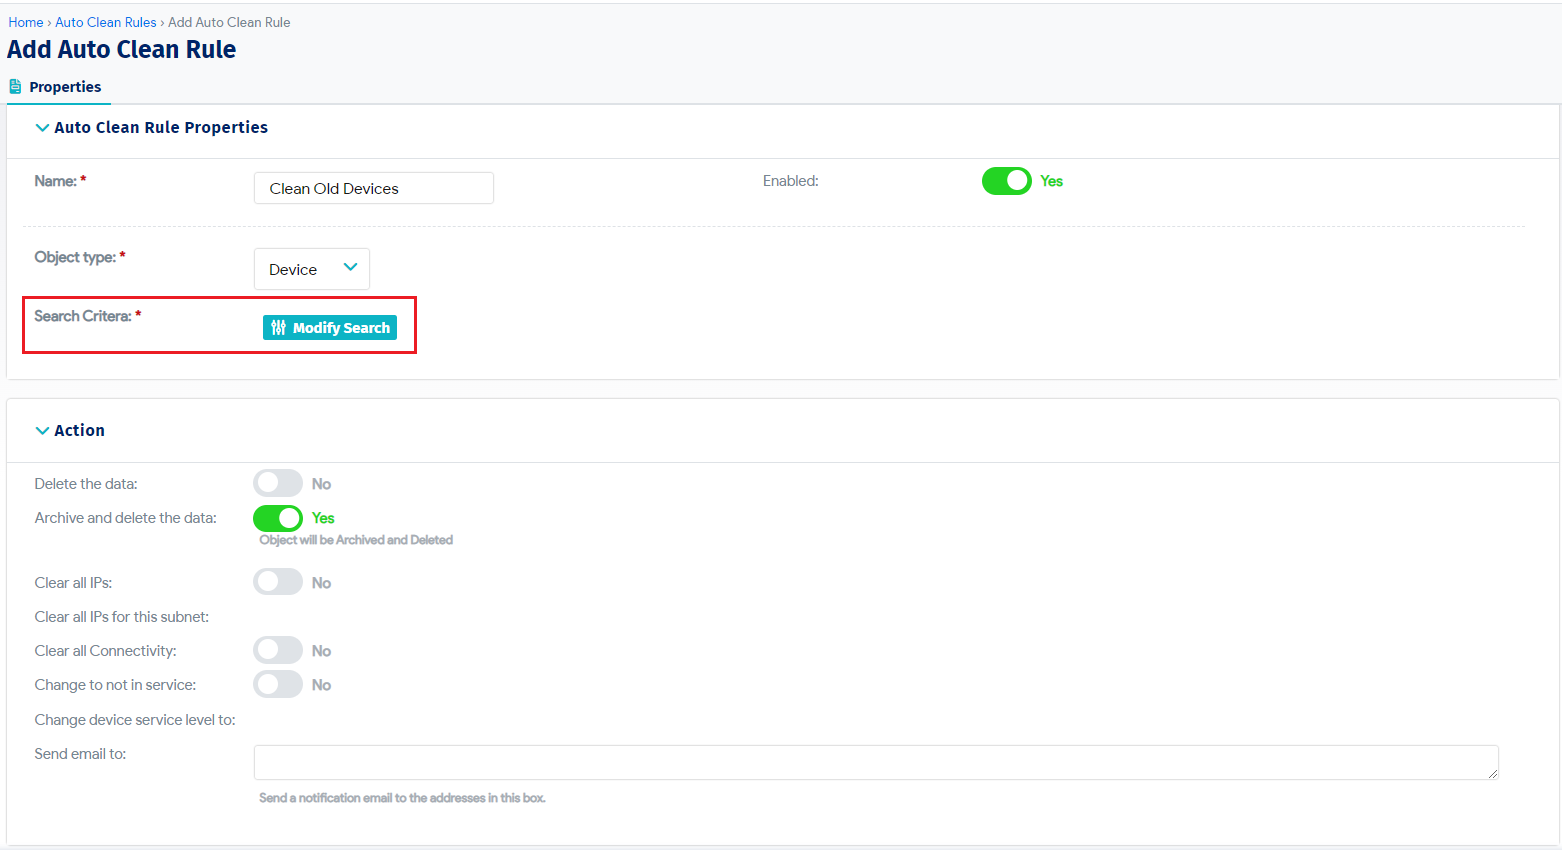Enable the Delete the data toggle
The image size is (1562, 850).
pos(278,483)
